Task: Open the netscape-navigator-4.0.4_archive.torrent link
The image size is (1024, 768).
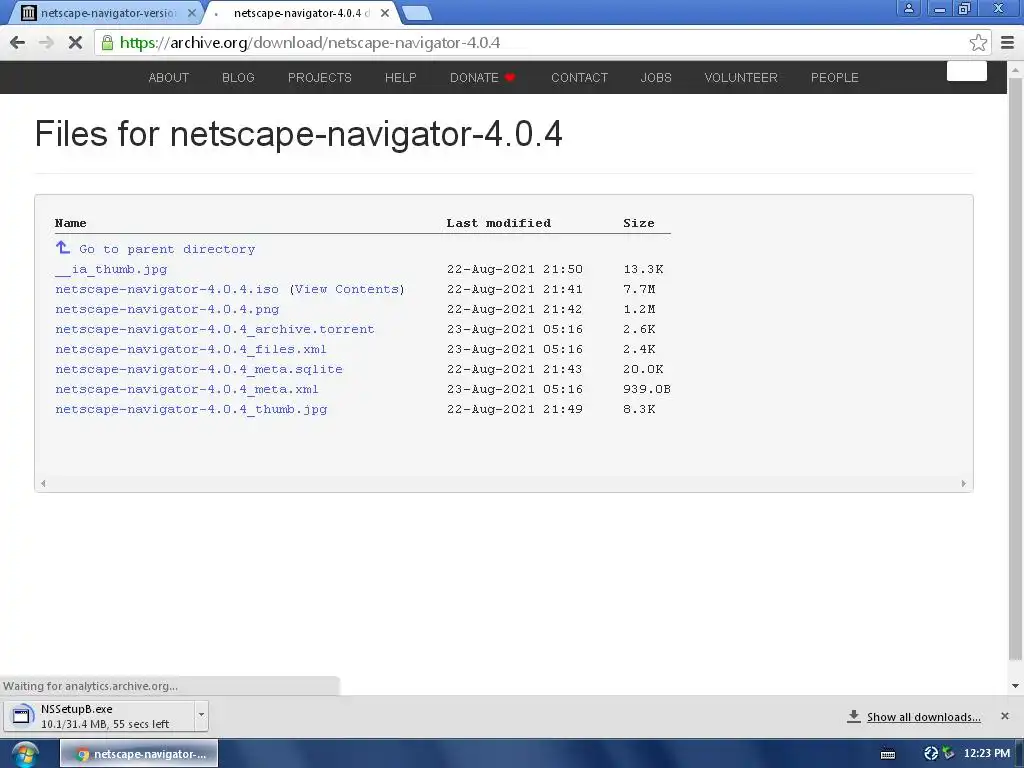Action: point(215,329)
